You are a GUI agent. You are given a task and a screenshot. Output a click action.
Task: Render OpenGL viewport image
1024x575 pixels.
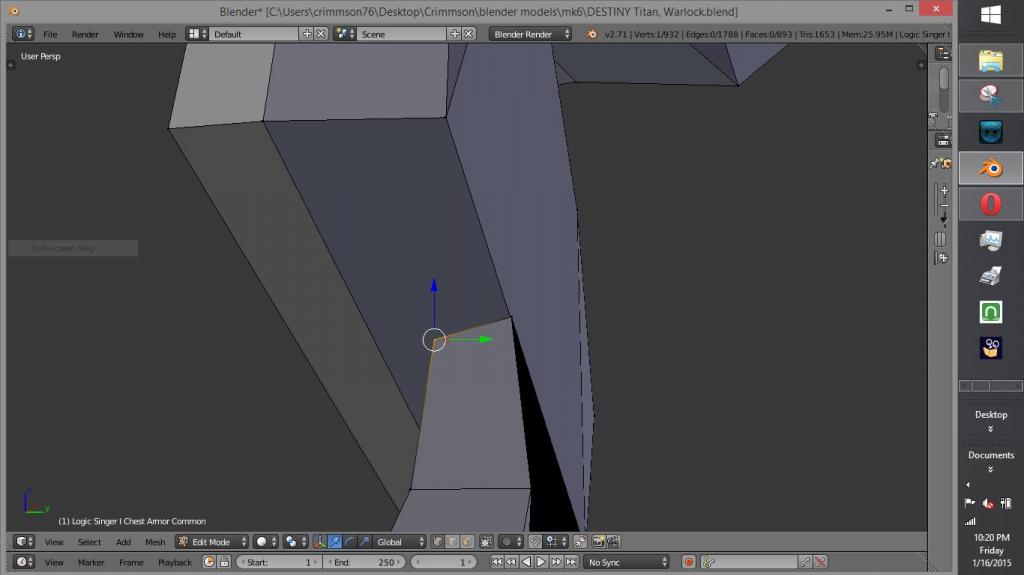(x=598, y=542)
